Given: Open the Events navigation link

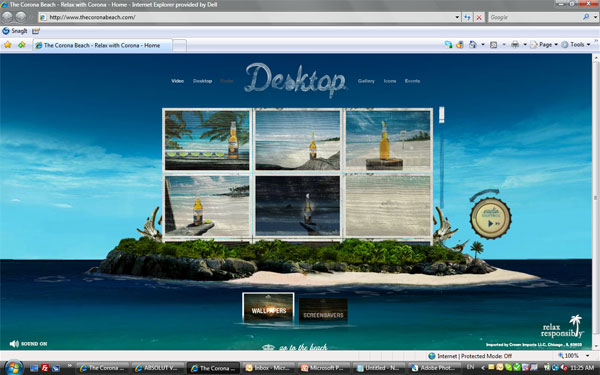Looking at the screenshot, I should (412, 81).
